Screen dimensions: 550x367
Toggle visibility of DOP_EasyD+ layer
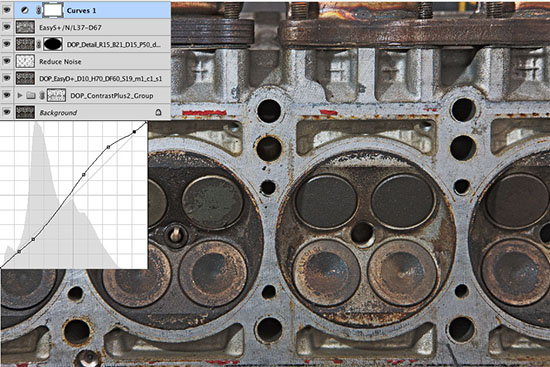point(7,78)
